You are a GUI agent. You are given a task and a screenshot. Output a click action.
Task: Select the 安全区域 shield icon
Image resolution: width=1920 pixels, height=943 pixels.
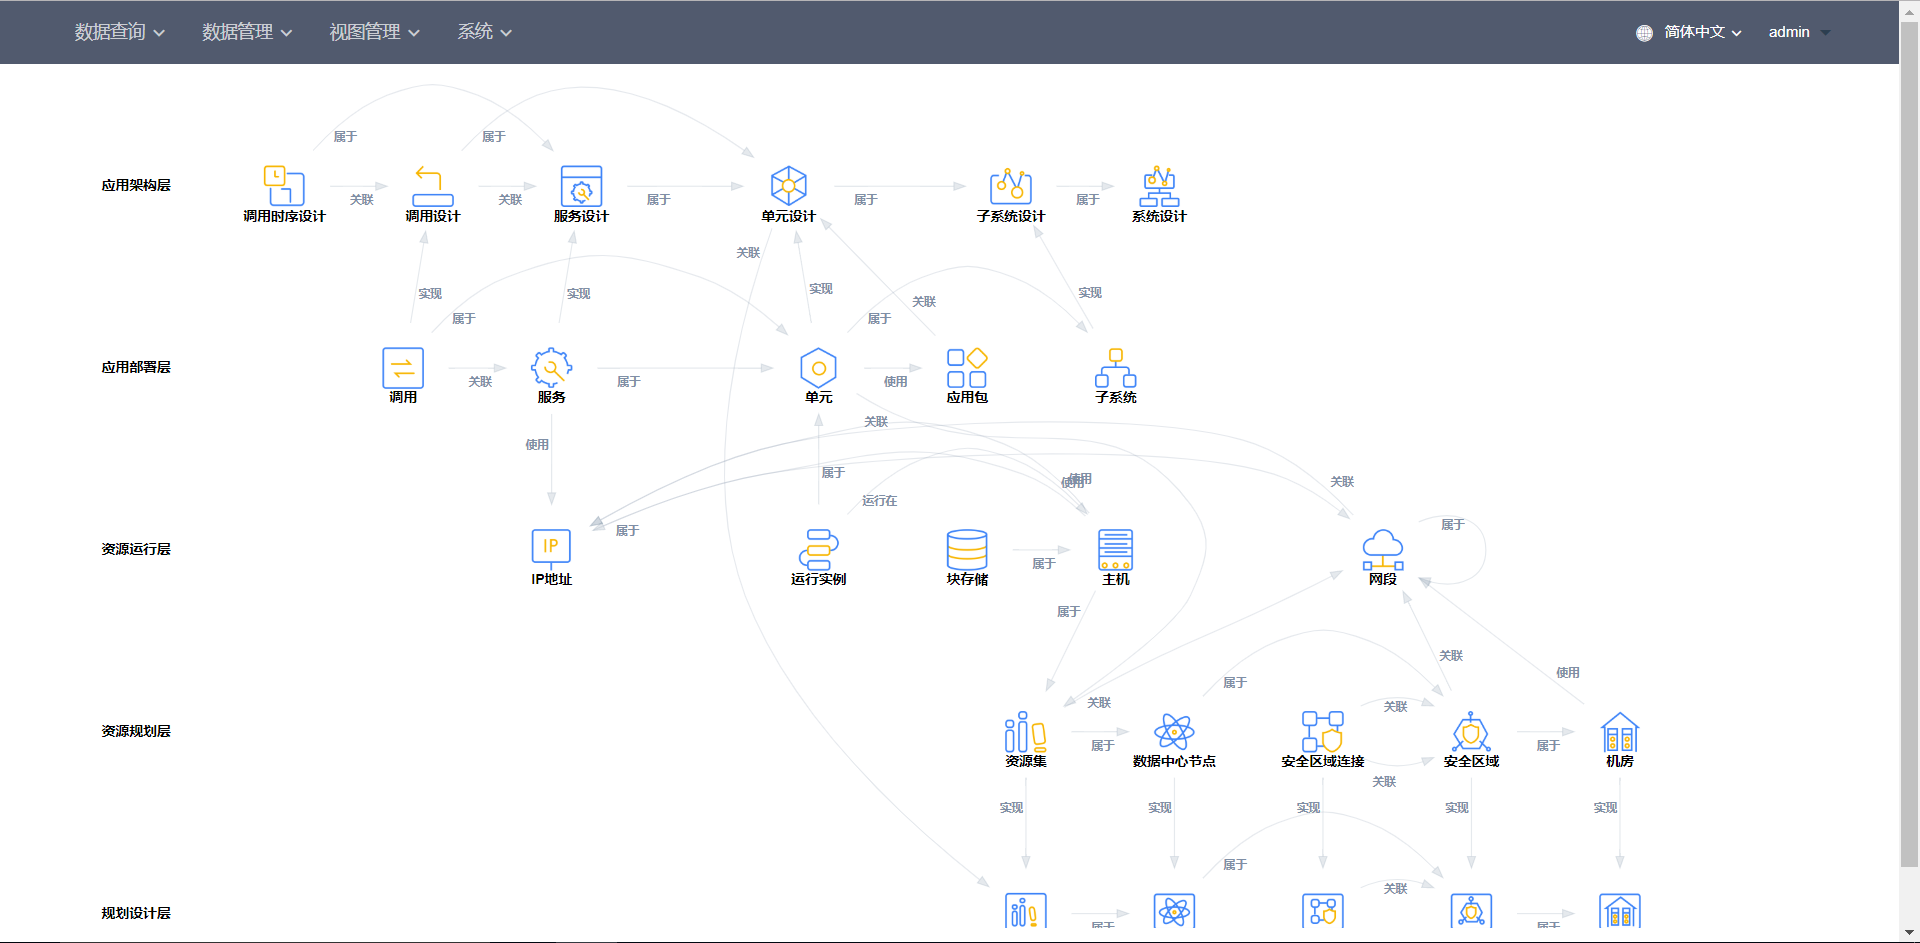1471,732
